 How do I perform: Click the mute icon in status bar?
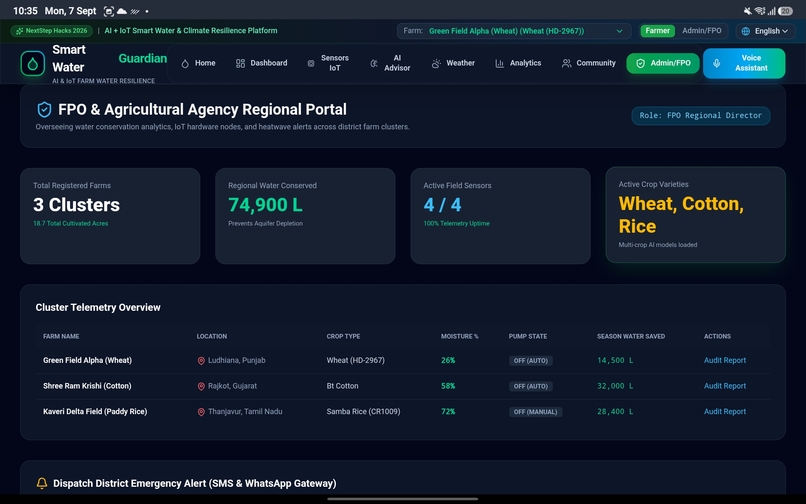point(747,11)
